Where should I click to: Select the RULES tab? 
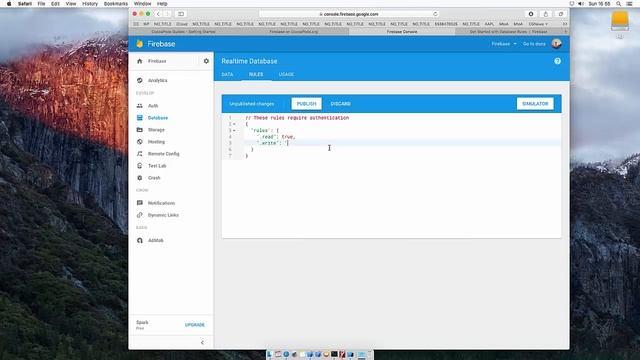[256, 74]
